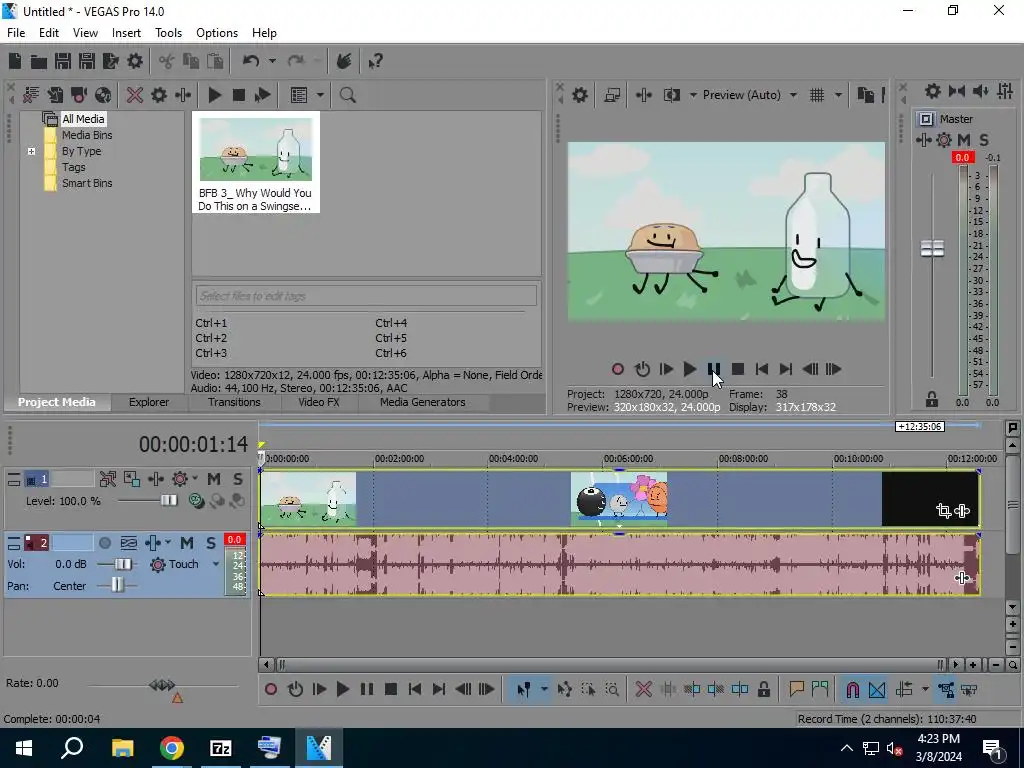Click the What's This help icon
This screenshot has width=1024, height=768.
coord(376,61)
